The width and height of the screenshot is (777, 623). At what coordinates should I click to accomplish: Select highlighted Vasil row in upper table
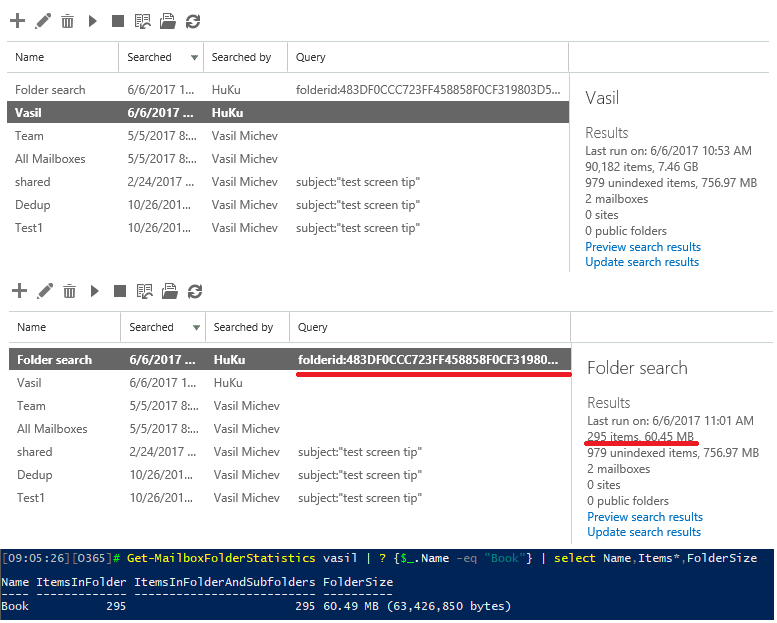(288, 113)
